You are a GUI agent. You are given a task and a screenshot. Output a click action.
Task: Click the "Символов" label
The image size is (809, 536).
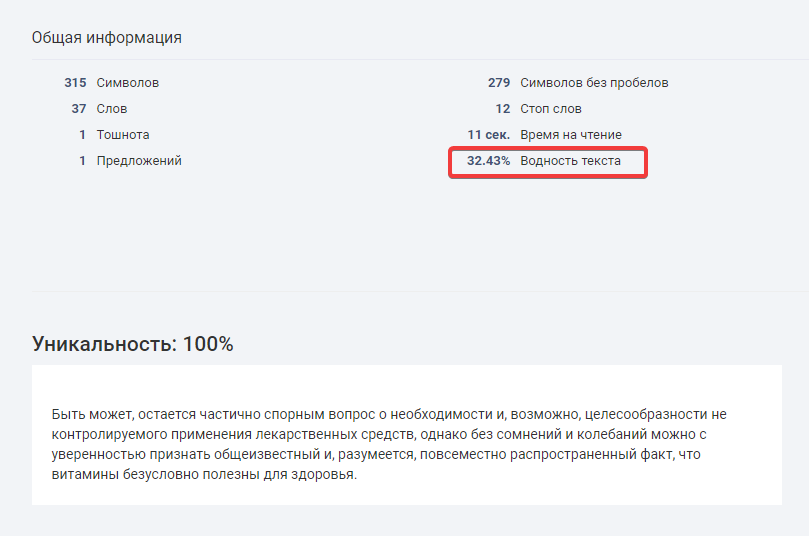point(127,83)
